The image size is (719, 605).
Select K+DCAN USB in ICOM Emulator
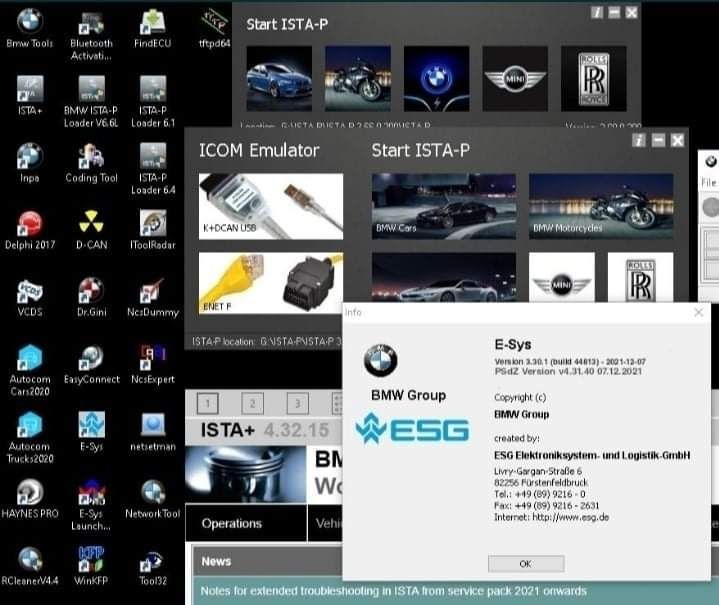point(271,206)
